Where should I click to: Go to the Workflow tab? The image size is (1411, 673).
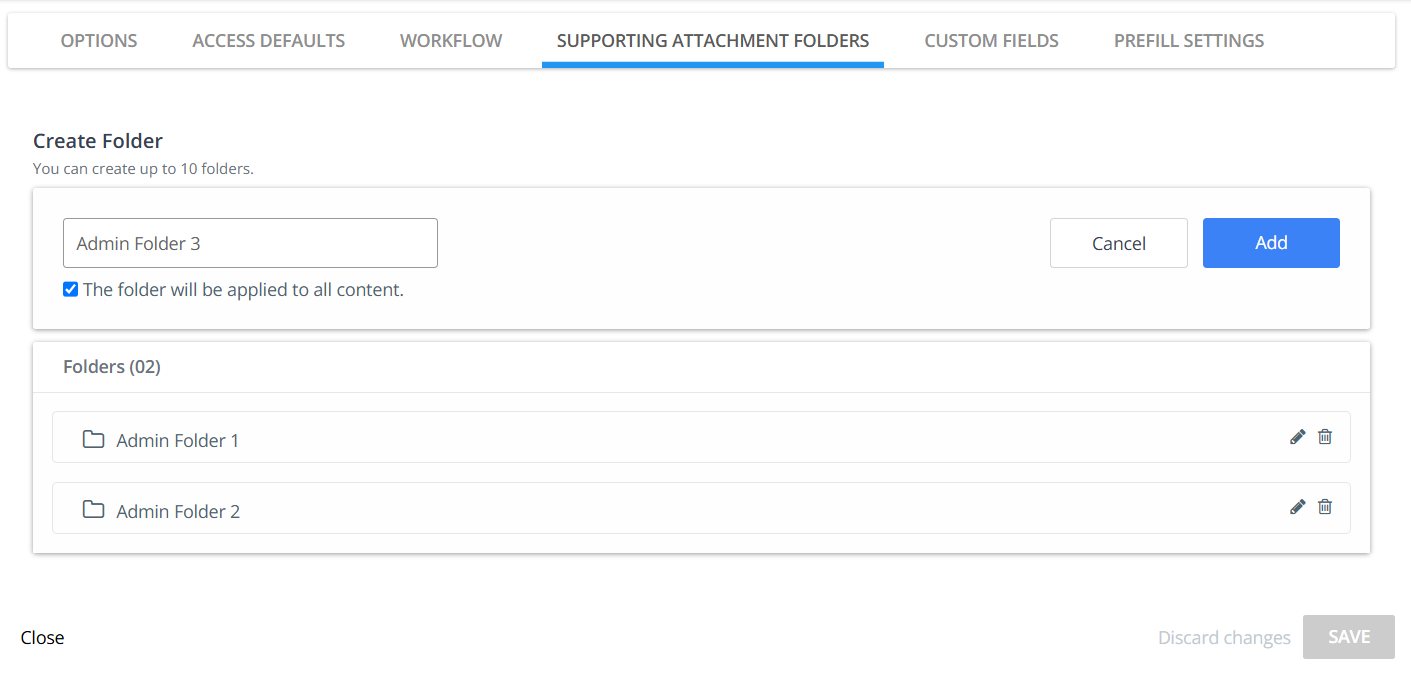(451, 41)
